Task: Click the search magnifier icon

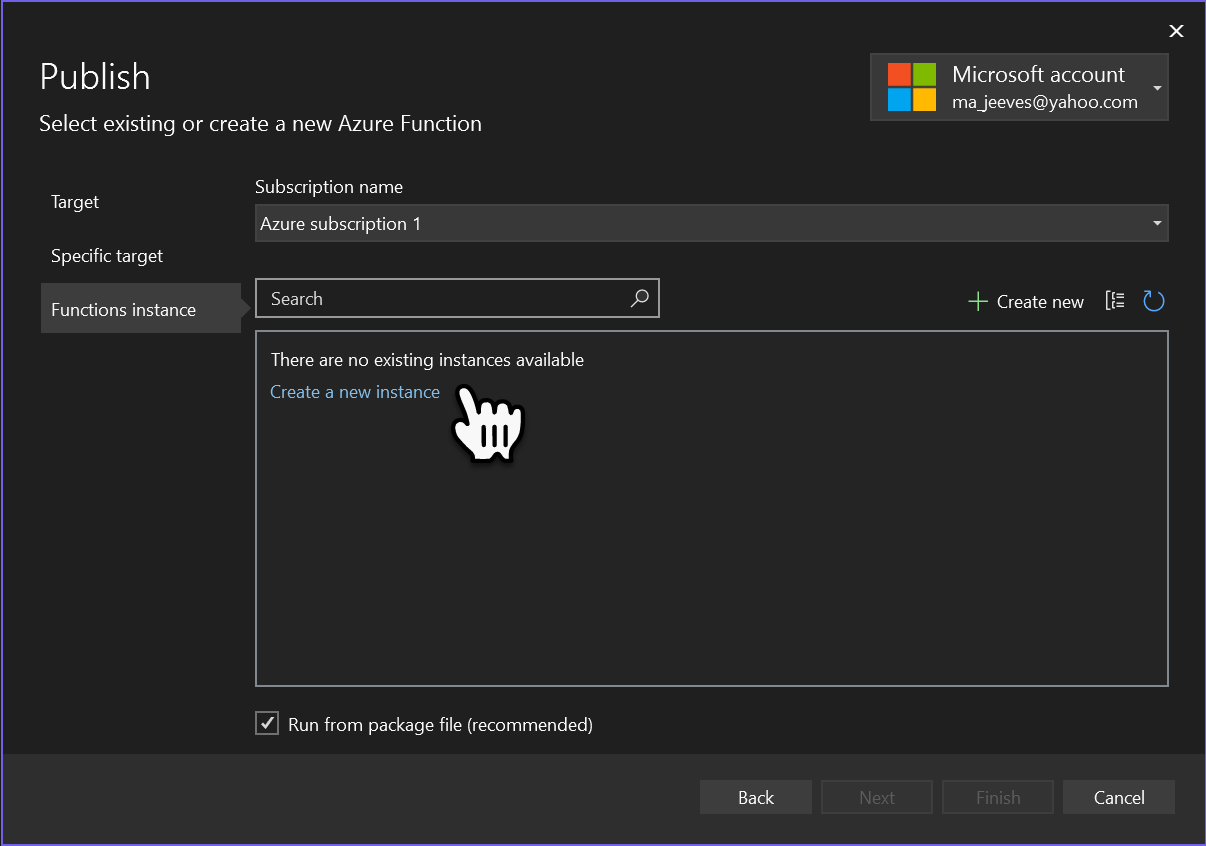Action: (639, 298)
